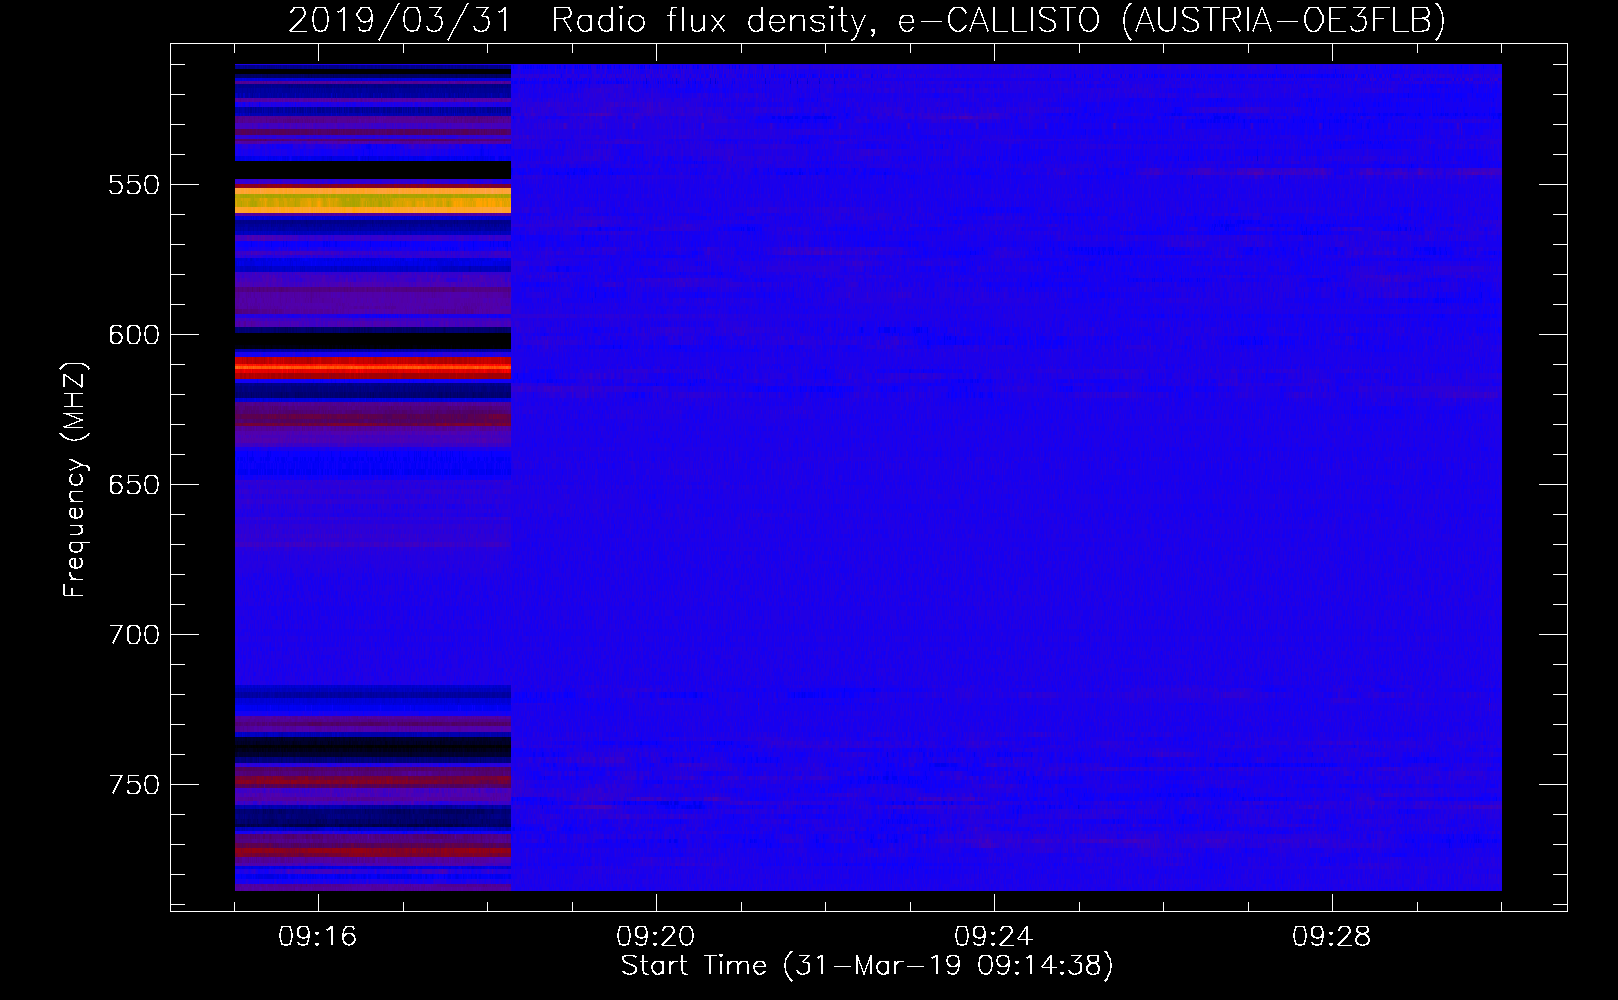
Task: Click the Frequency (MHZ) axis title
Action: (75, 479)
